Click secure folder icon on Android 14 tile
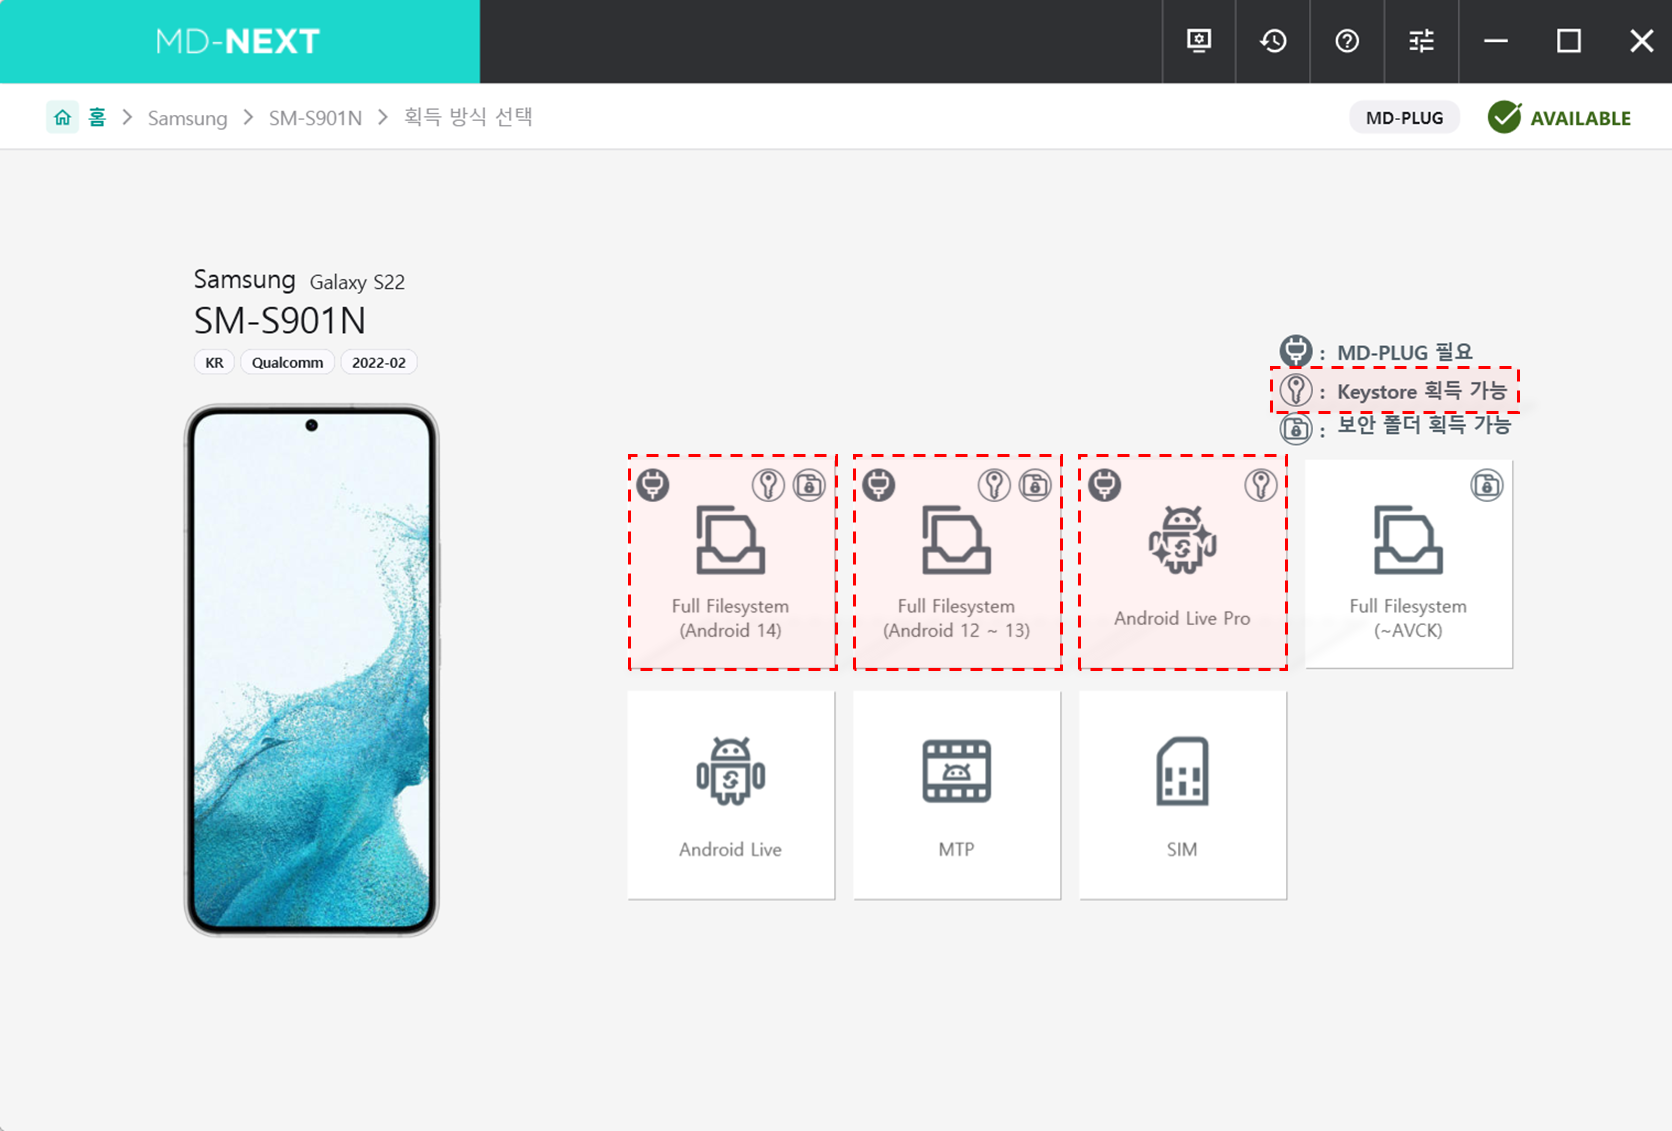The height and width of the screenshot is (1131, 1672). click(x=809, y=485)
